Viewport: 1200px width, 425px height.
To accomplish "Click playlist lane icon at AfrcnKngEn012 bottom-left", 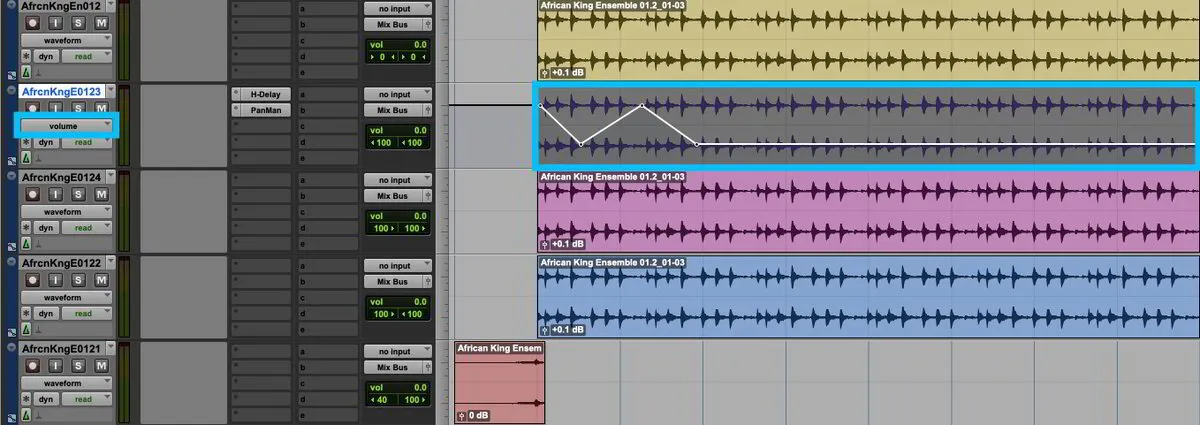I will [x=12, y=73].
